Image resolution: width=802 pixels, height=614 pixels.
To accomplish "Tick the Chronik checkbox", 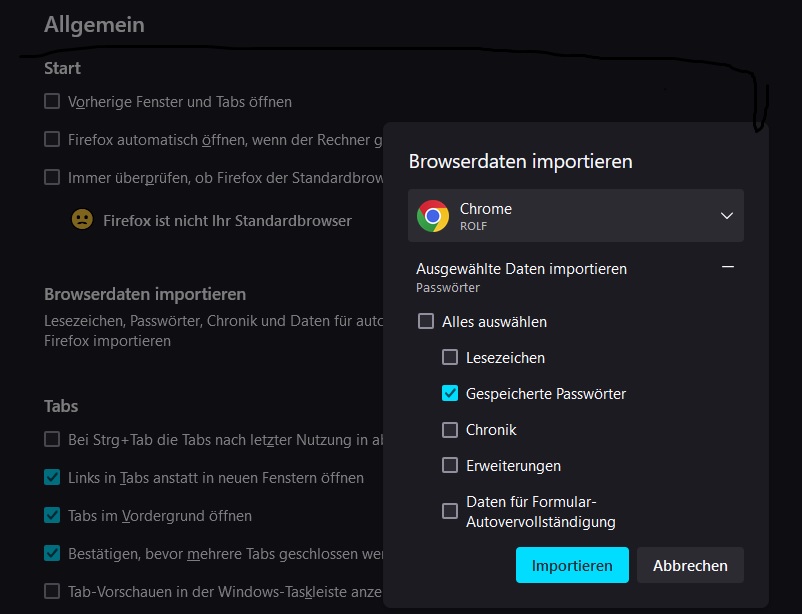I will 450,430.
